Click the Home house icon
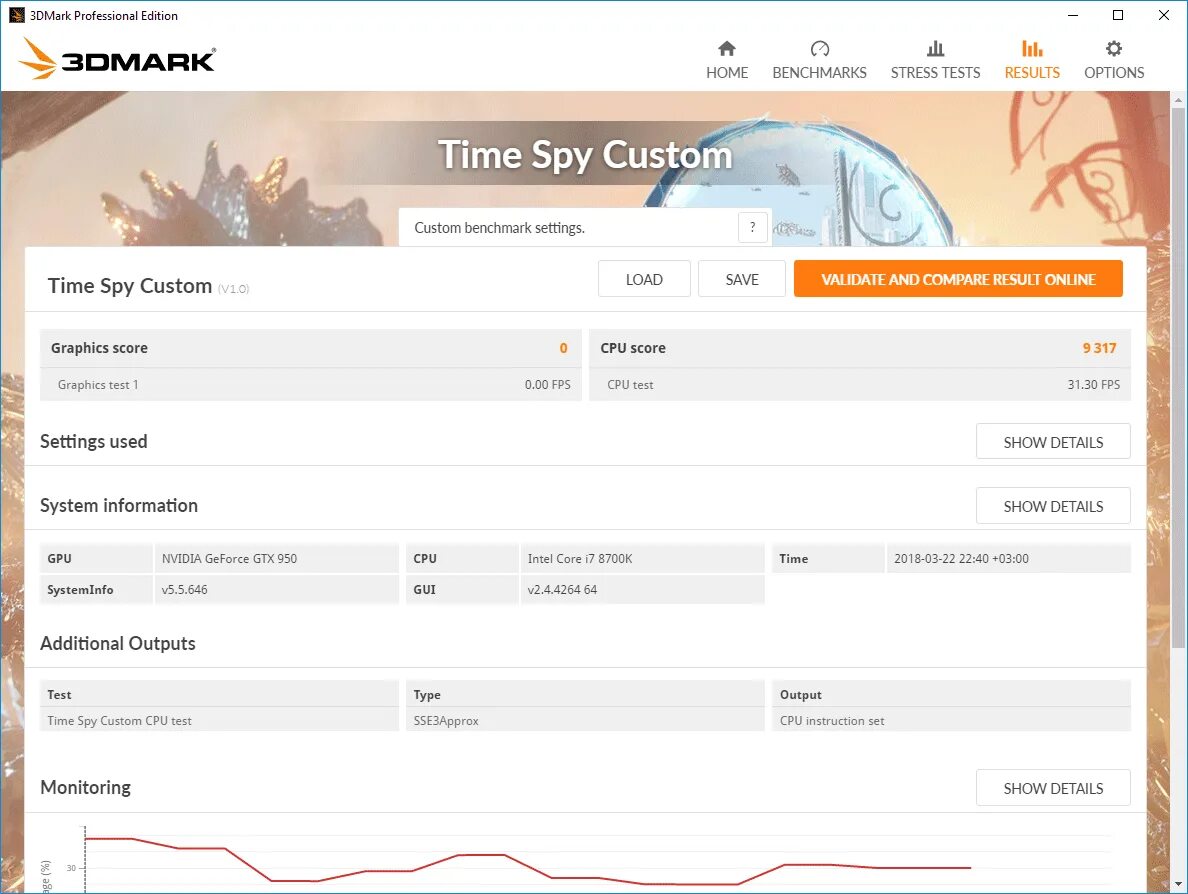The width and height of the screenshot is (1188, 894). click(727, 48)
